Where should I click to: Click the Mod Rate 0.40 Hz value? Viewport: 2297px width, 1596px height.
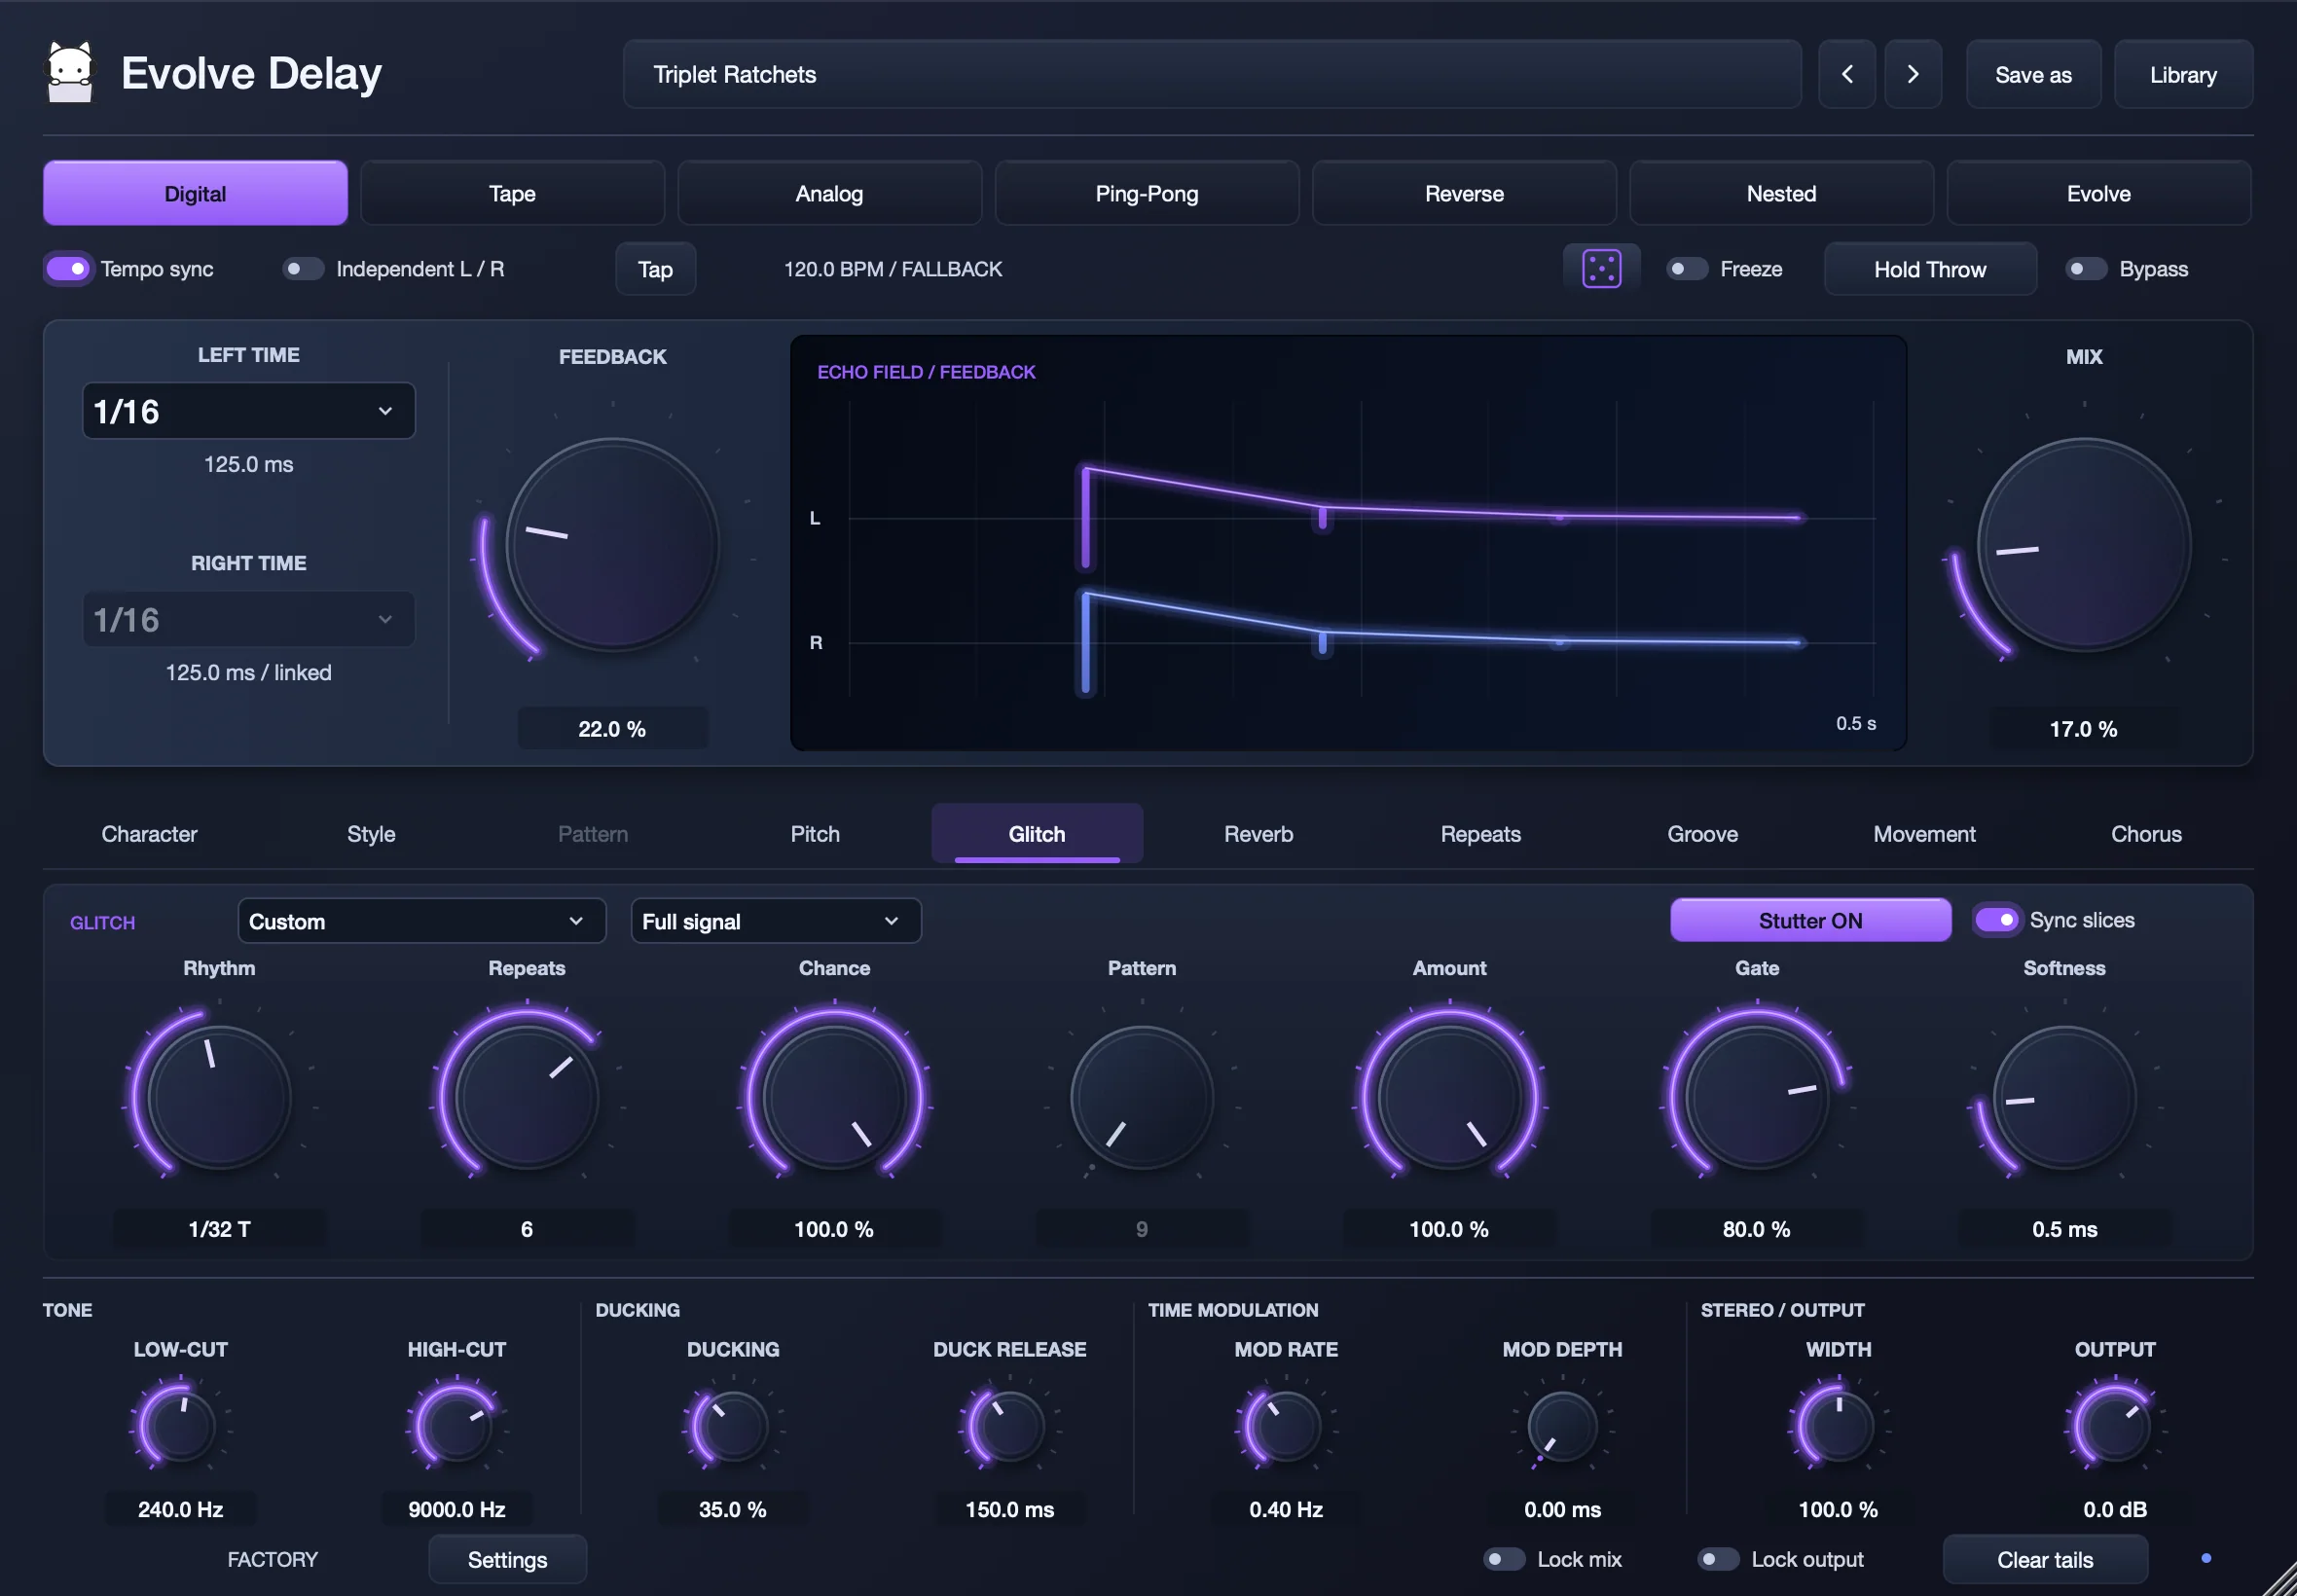click(x=1285, y=1508)
